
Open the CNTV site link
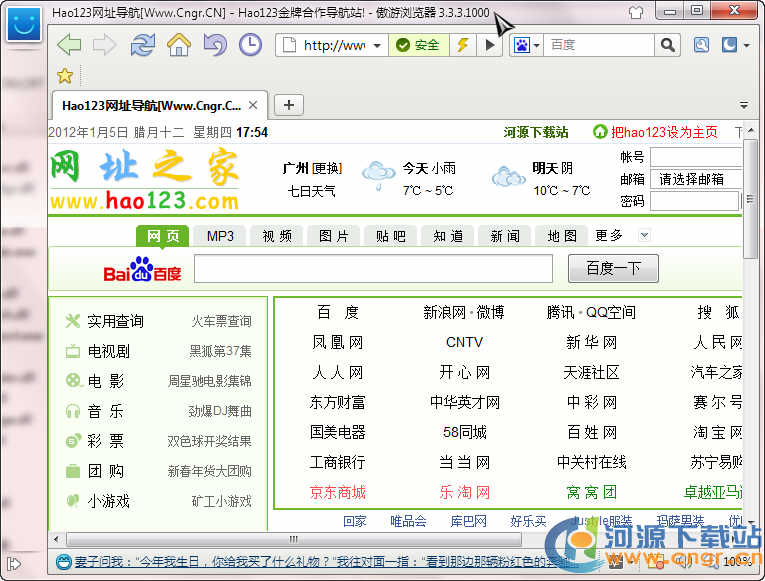[464, 342]
